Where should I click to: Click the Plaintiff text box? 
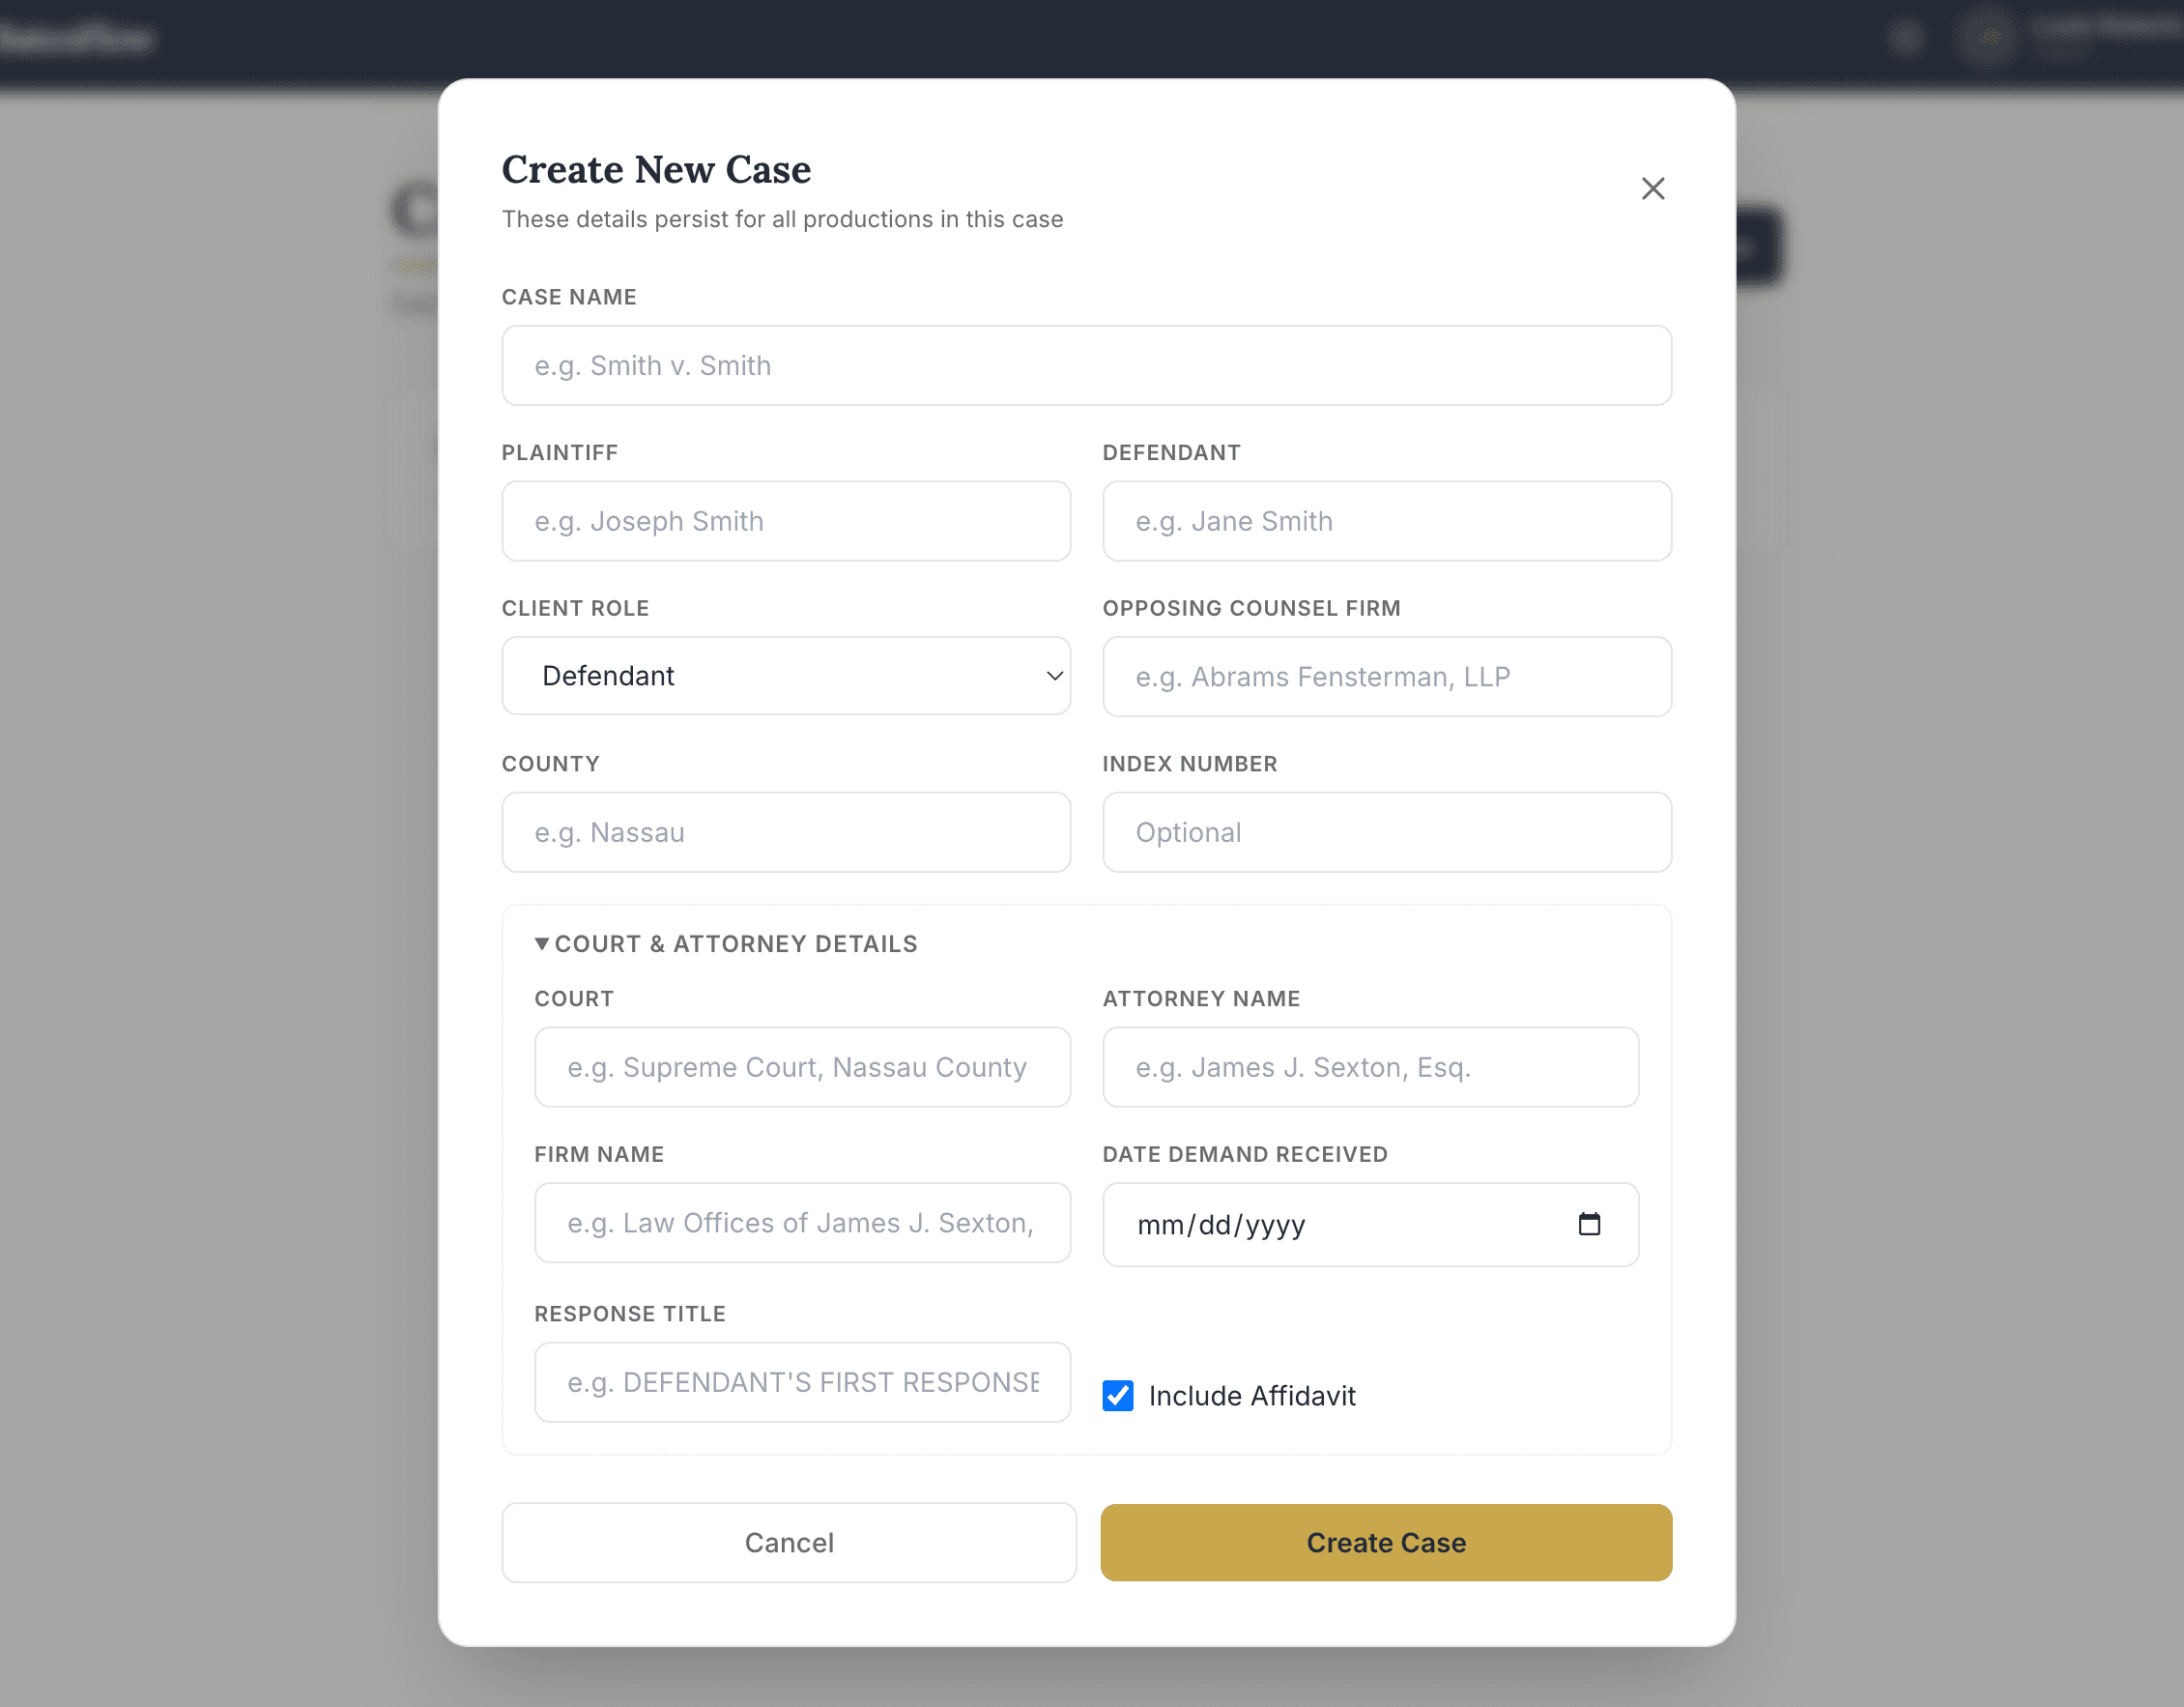click(786, 521)
